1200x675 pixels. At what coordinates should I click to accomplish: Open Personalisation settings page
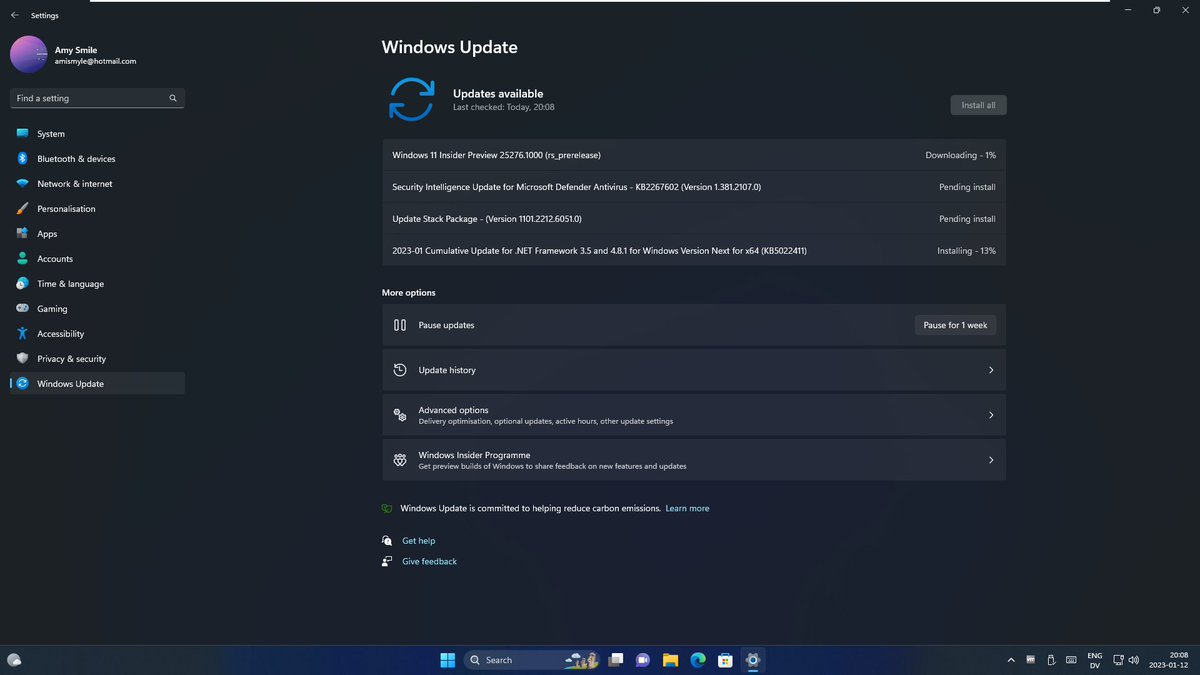pos(97,209)
